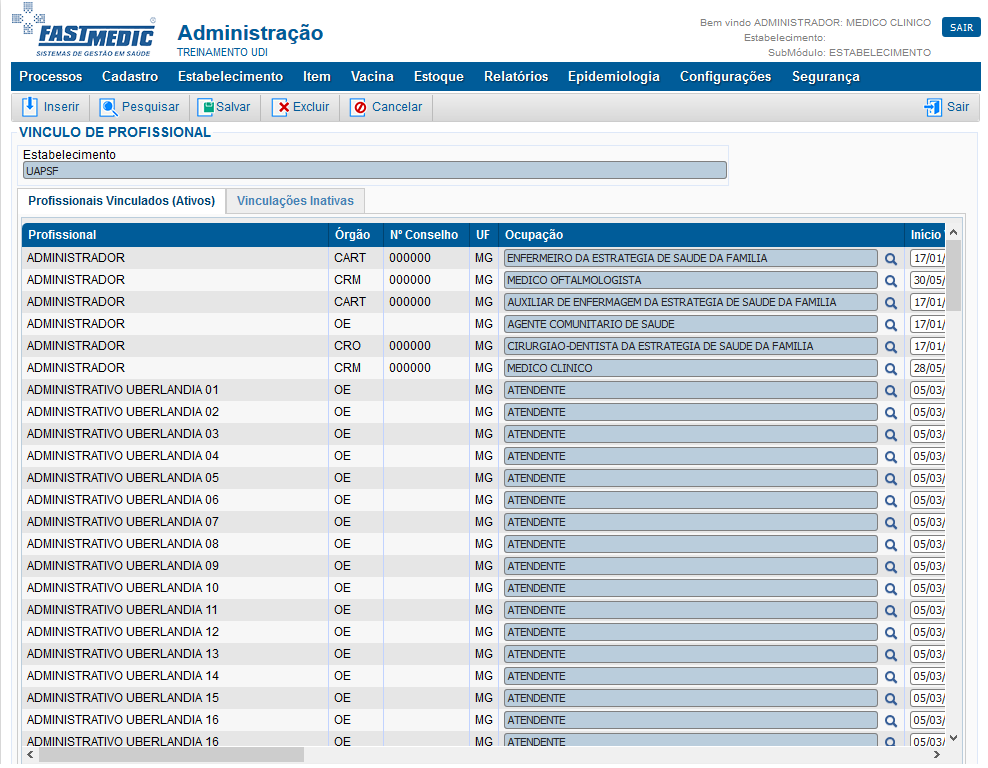The height and width of the screenshot is (768, 988).
Task: Click occupation search icon for UBERLANDIA 03
Action: [890, 435]
